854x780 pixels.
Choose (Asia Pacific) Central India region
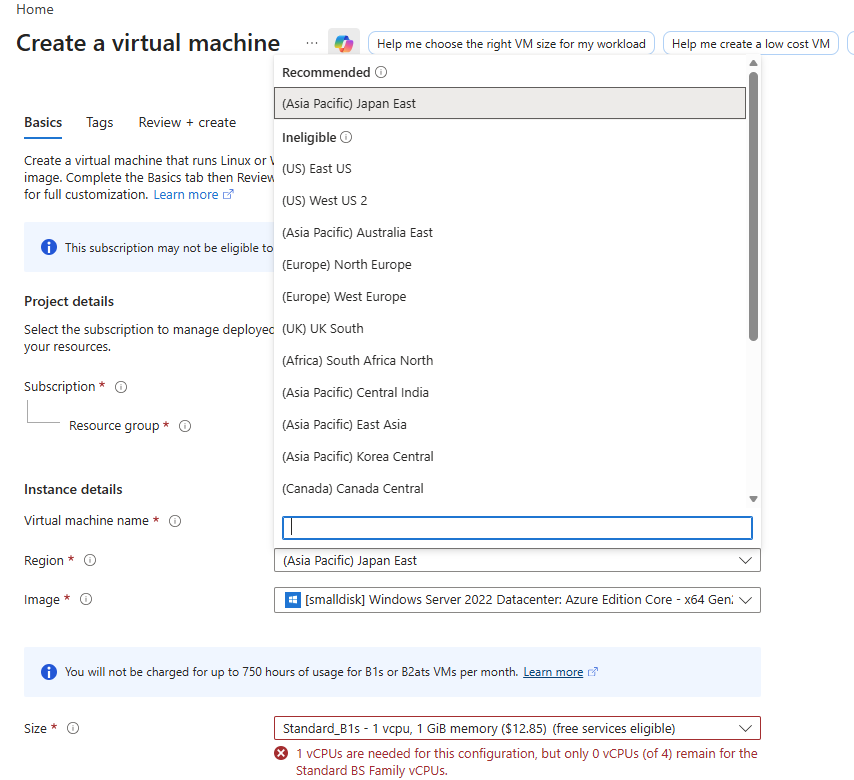[510, 393]
